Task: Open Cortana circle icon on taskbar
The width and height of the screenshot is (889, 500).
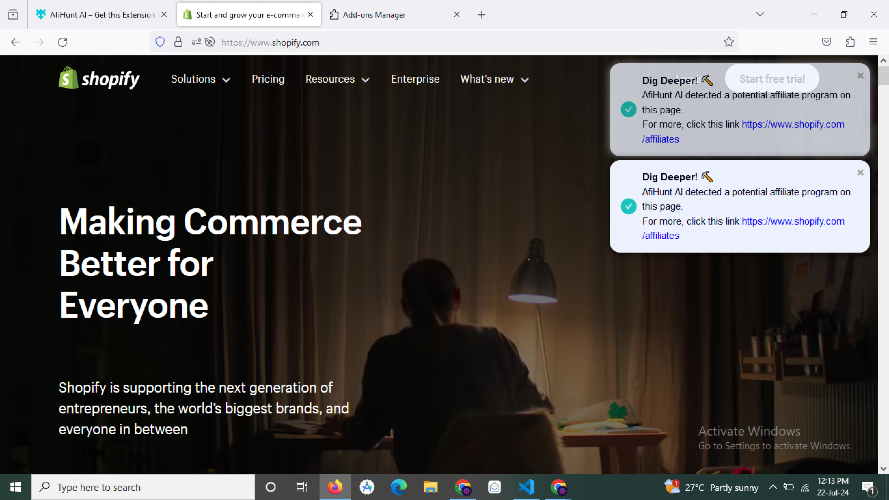Action: pyautogui.click(x=270, y=487)
